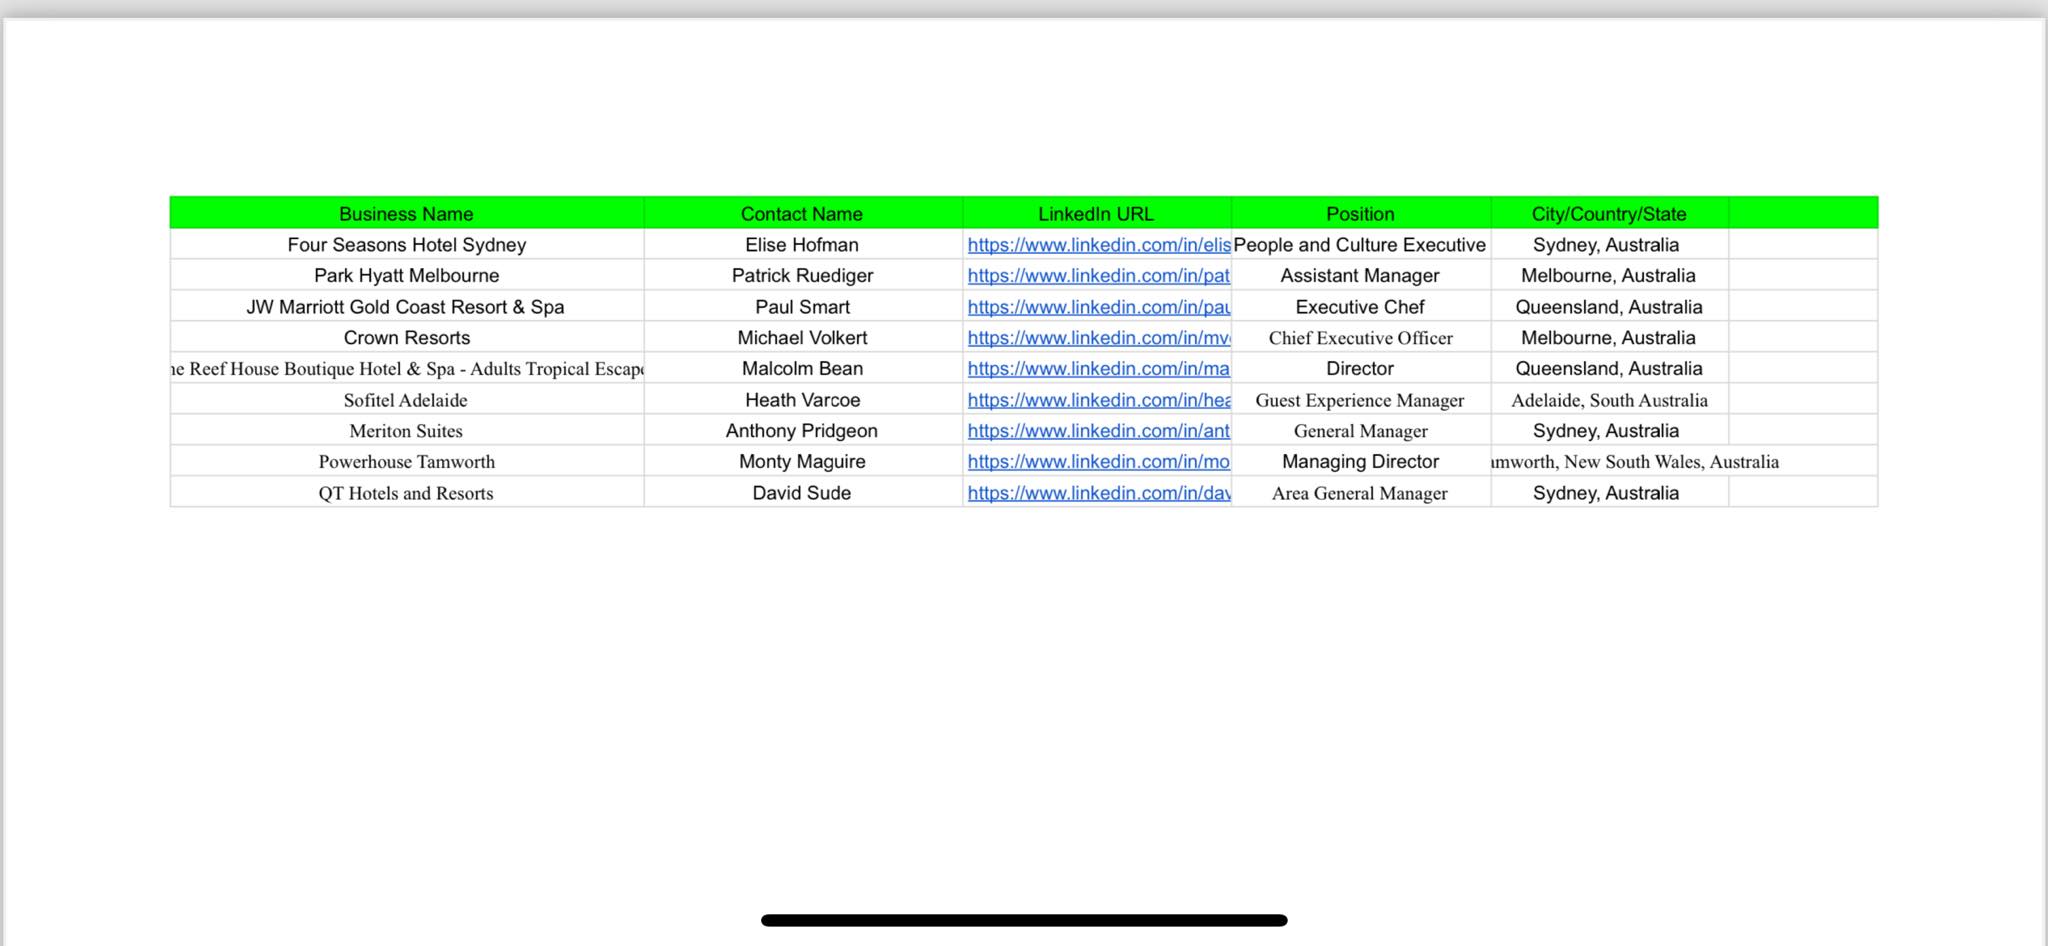Open Anthony Pridgeon's LinkedIn URL link
This screenshot has width=2048, height=946.
tap(1098, 431)
